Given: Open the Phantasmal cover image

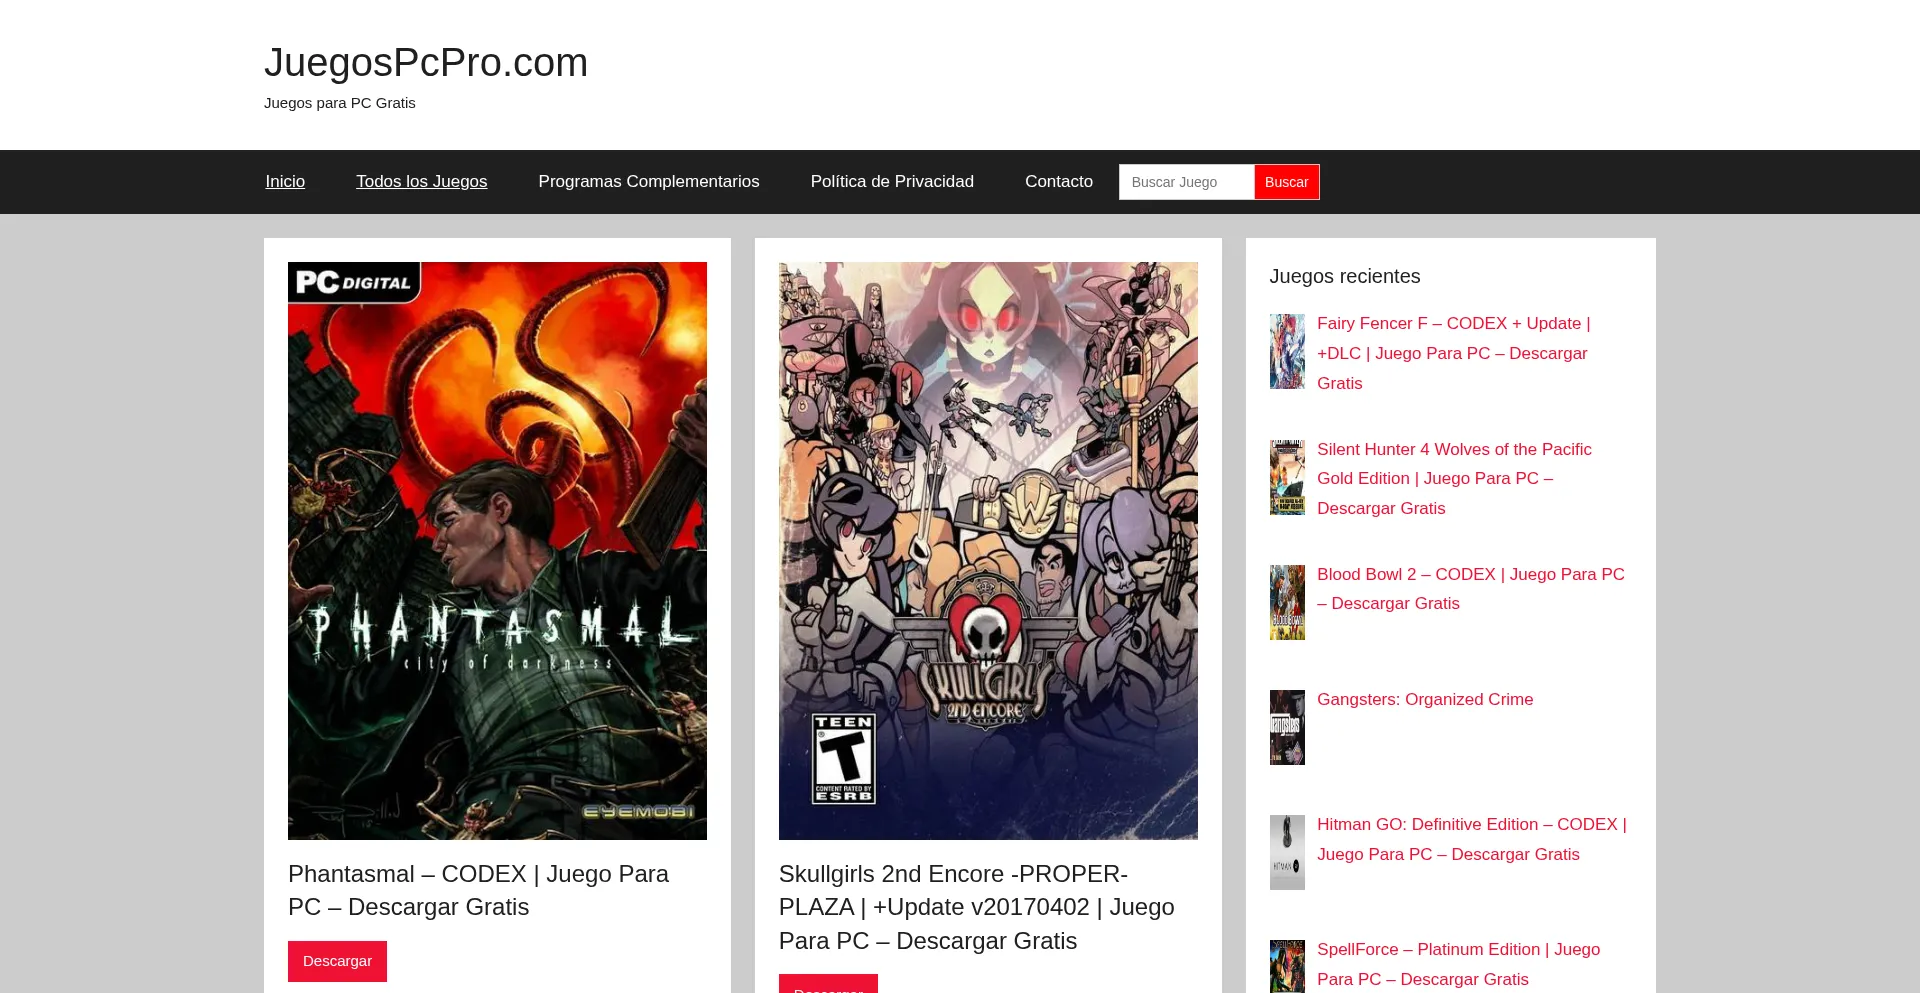Looking at the screenshot, I should coord(497,551).
